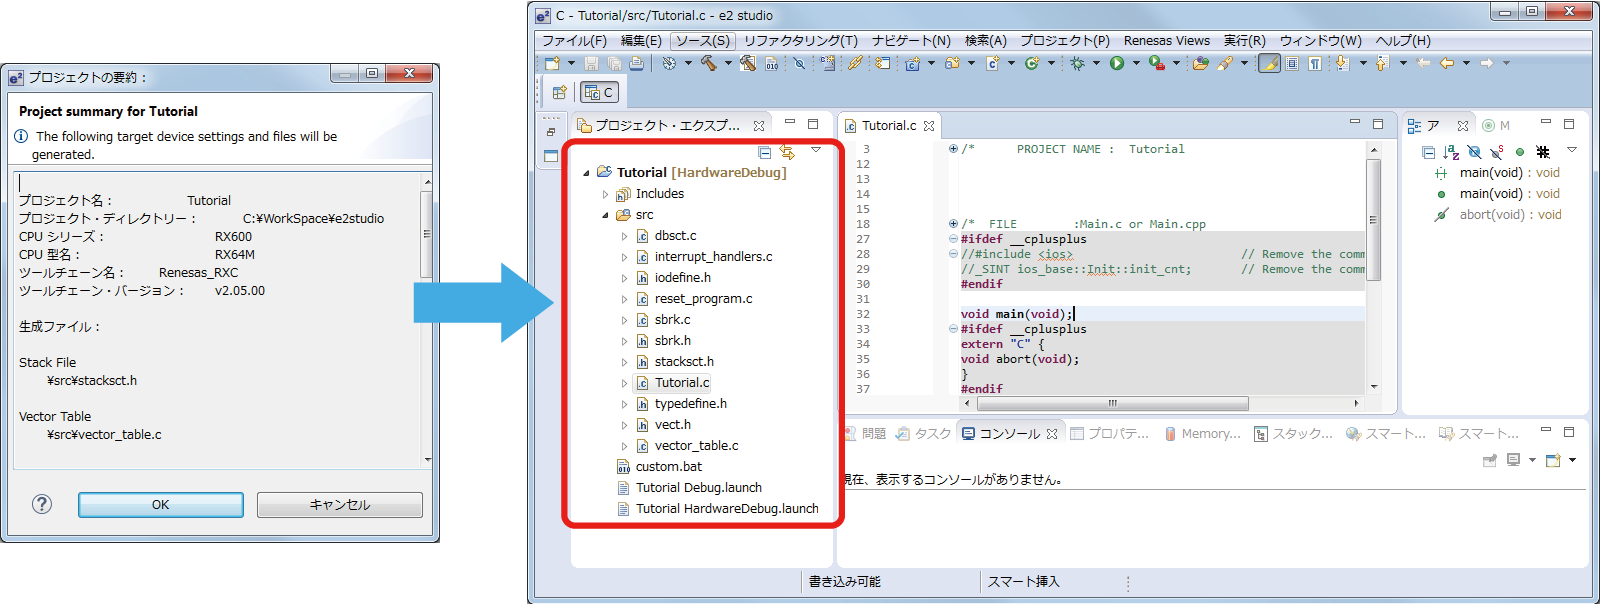This screenshot has width=1600, height=604.
Task: Click the help button in summary dialog
Action: [x=42, y=504]
